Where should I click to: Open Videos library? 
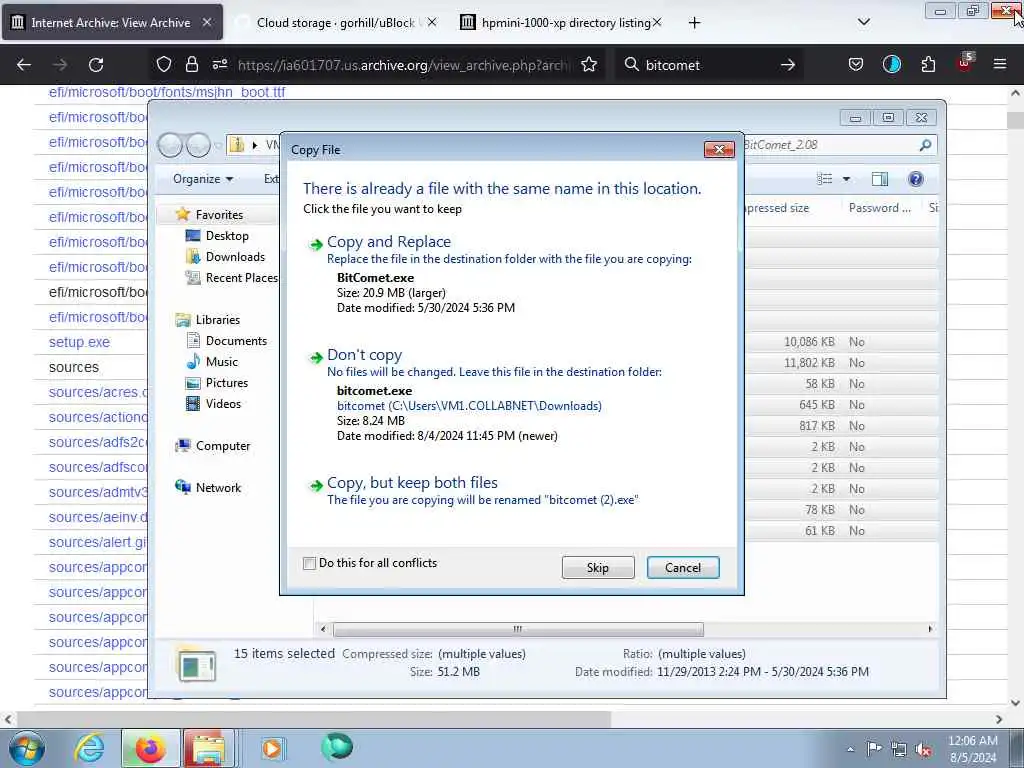click(223, 404)
